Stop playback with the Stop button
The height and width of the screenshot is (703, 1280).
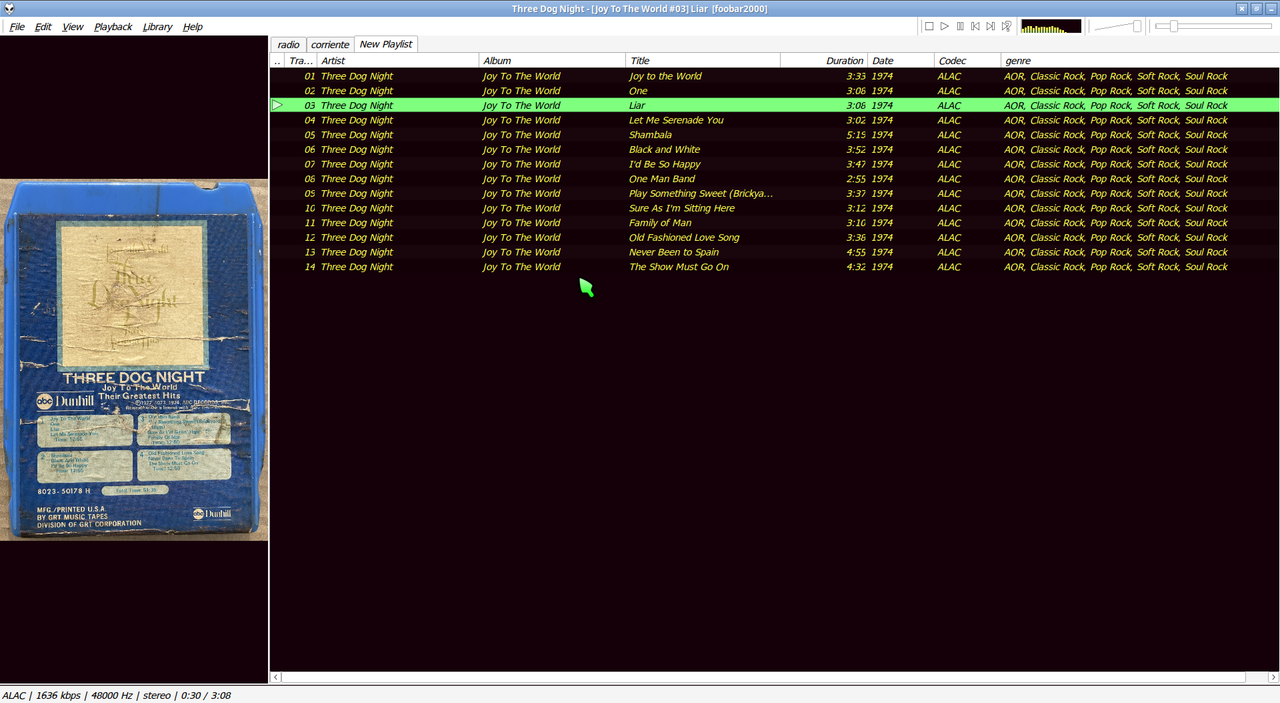pyautogui.click(x=929, y=26)
